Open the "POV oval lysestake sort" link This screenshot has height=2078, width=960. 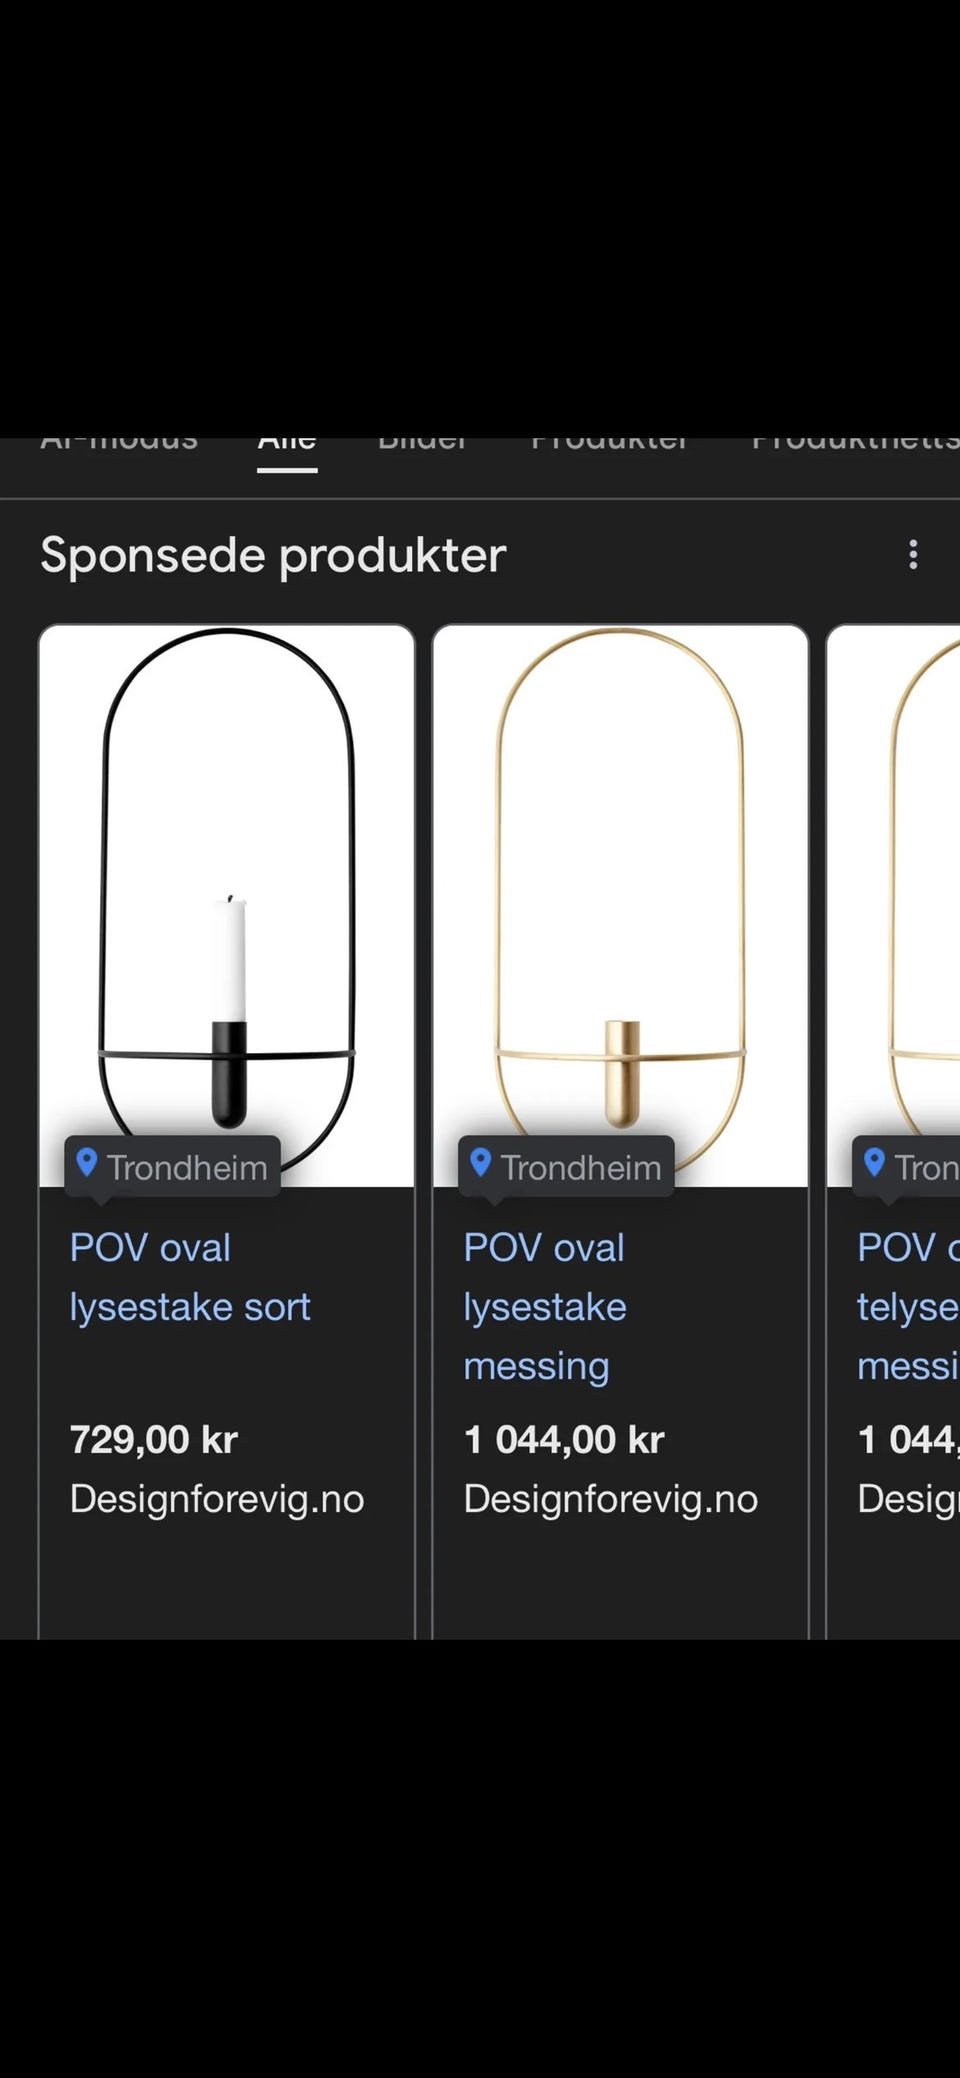pos(190,1277)
